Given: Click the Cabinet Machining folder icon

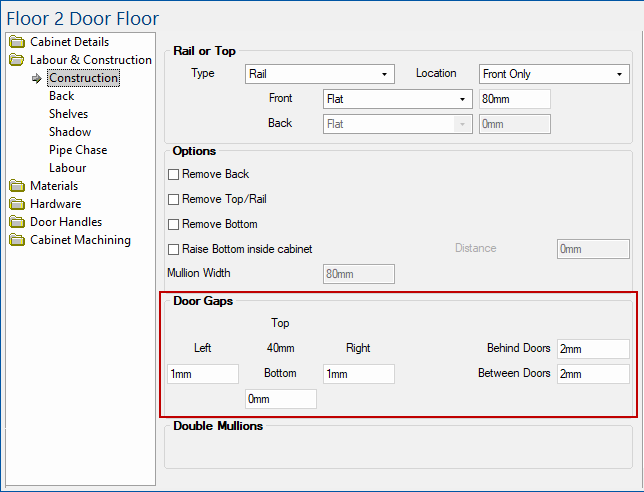Looking at the screenshot, I should coord(18,240).
